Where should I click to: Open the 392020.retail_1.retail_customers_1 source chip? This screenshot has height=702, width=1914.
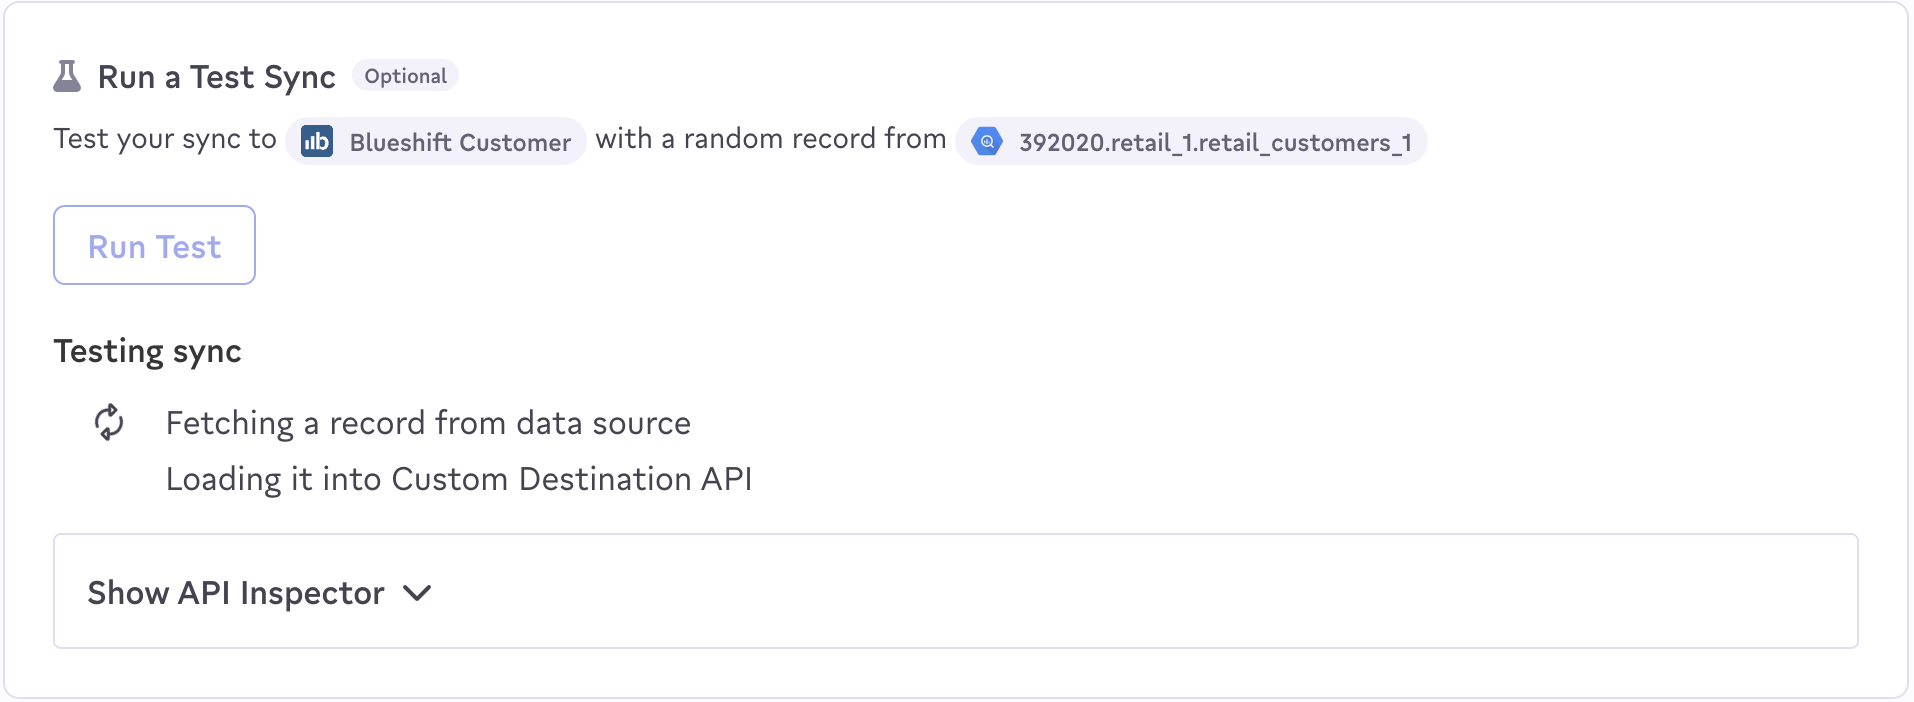(1191, 141)
